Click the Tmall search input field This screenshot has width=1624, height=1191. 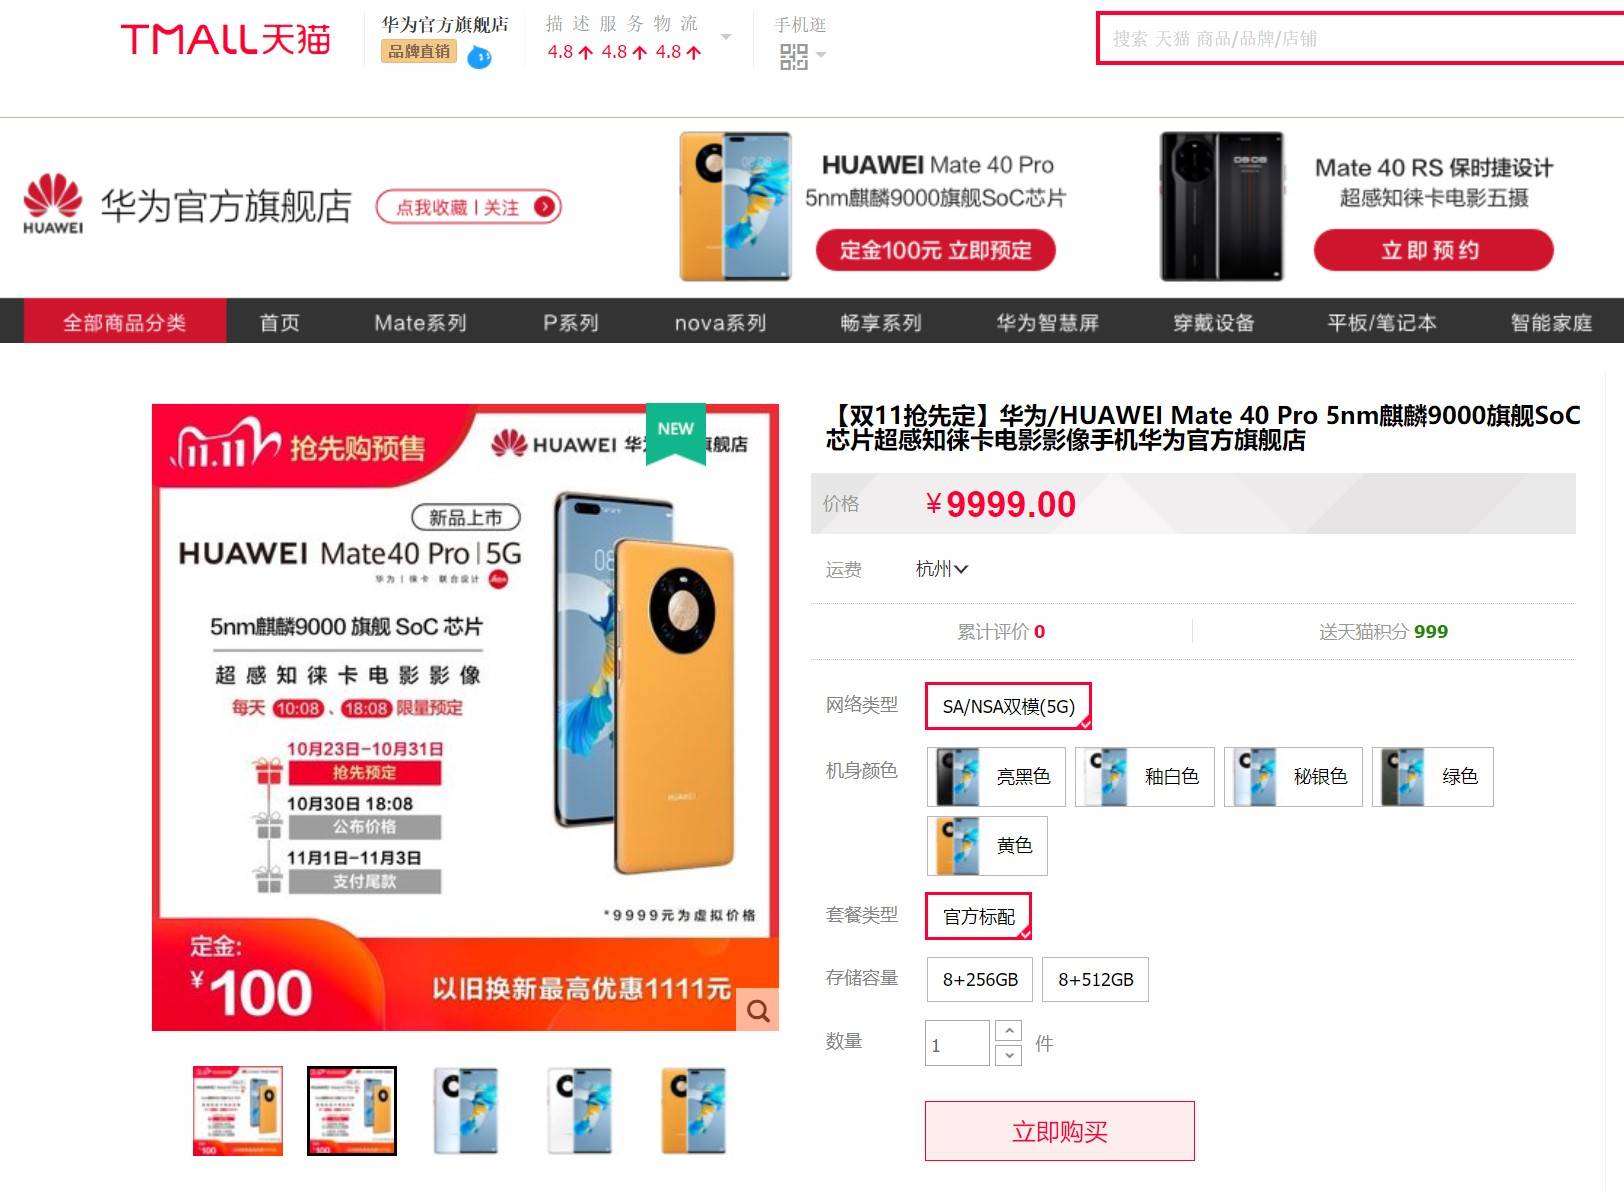click(x=1360, y=38)
